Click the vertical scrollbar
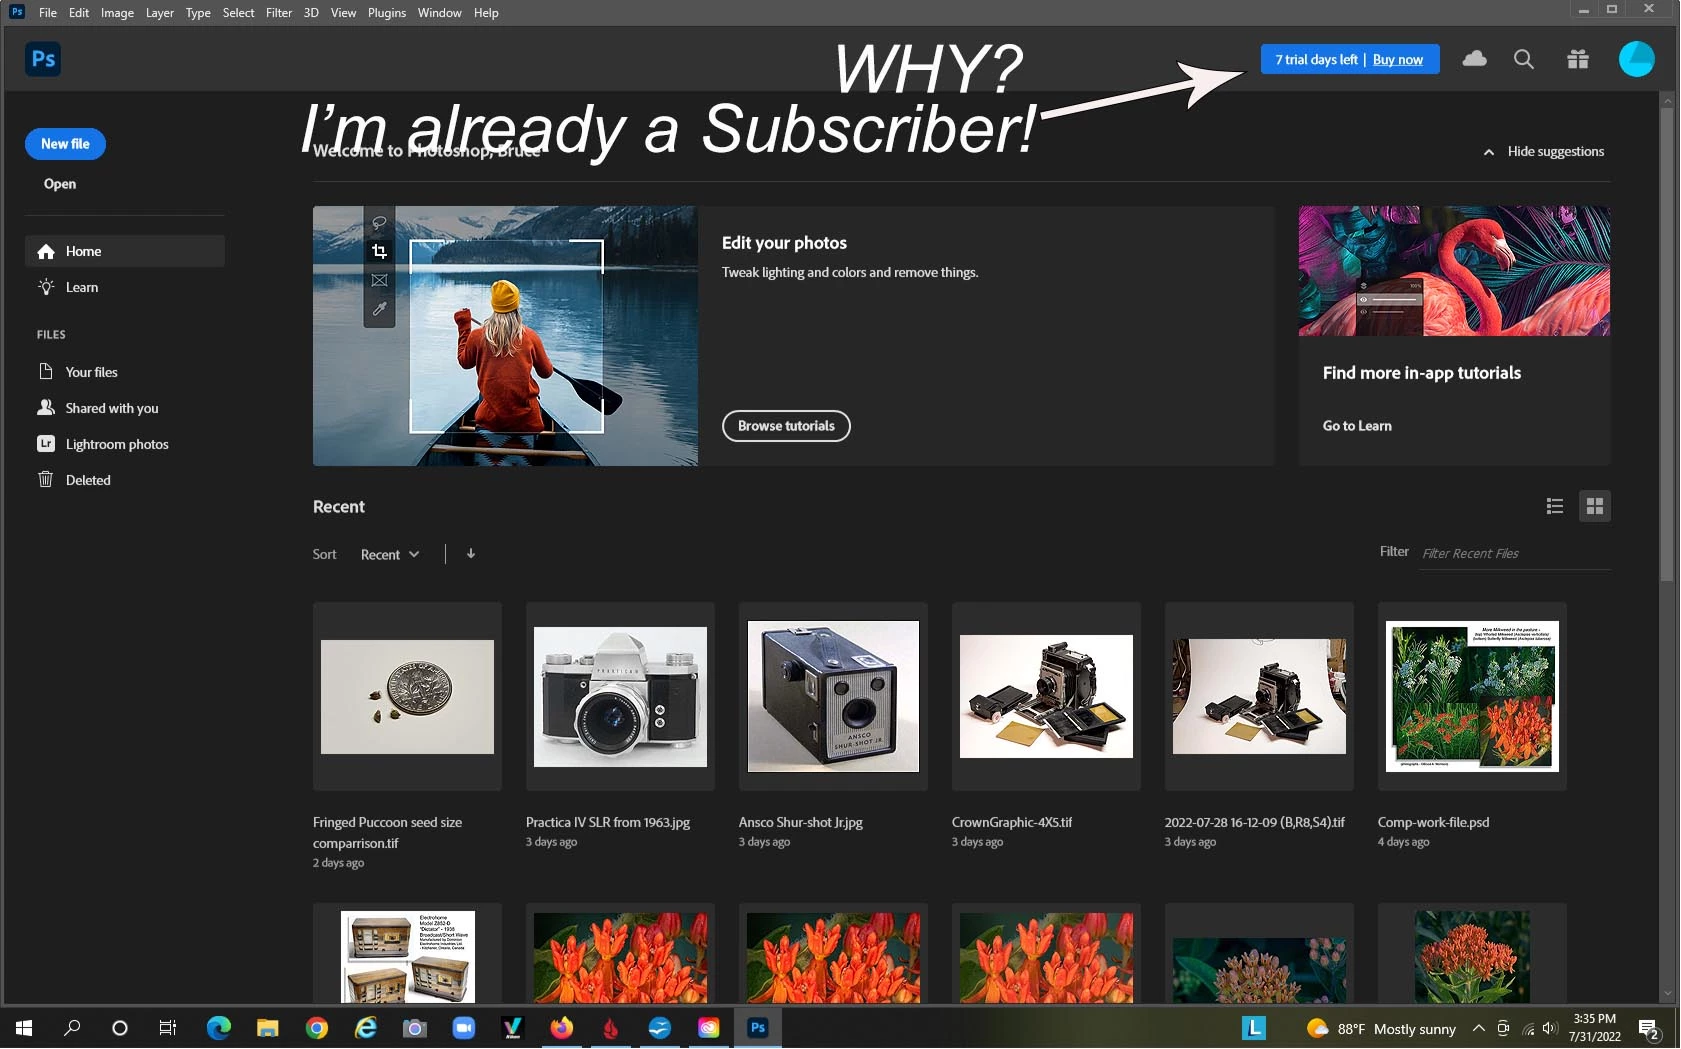Image resolution: width=1681 pixels, height=1049 pixels. click(1667, 345)
